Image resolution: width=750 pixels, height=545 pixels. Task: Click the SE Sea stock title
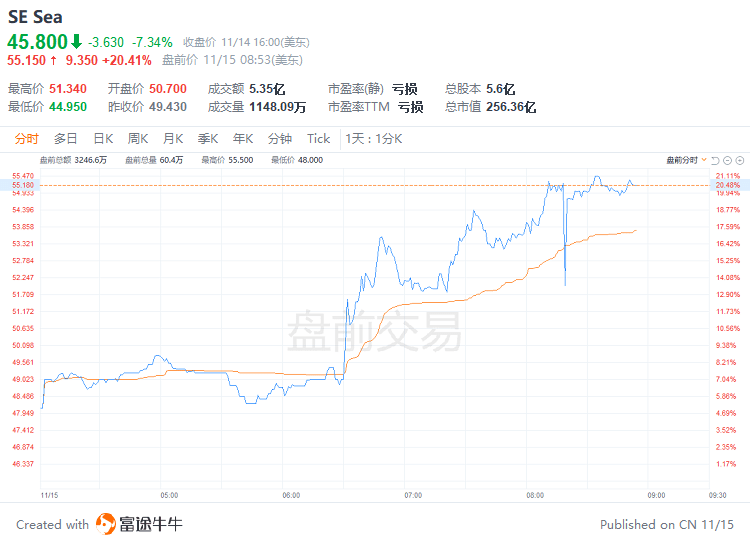point(35,17)
